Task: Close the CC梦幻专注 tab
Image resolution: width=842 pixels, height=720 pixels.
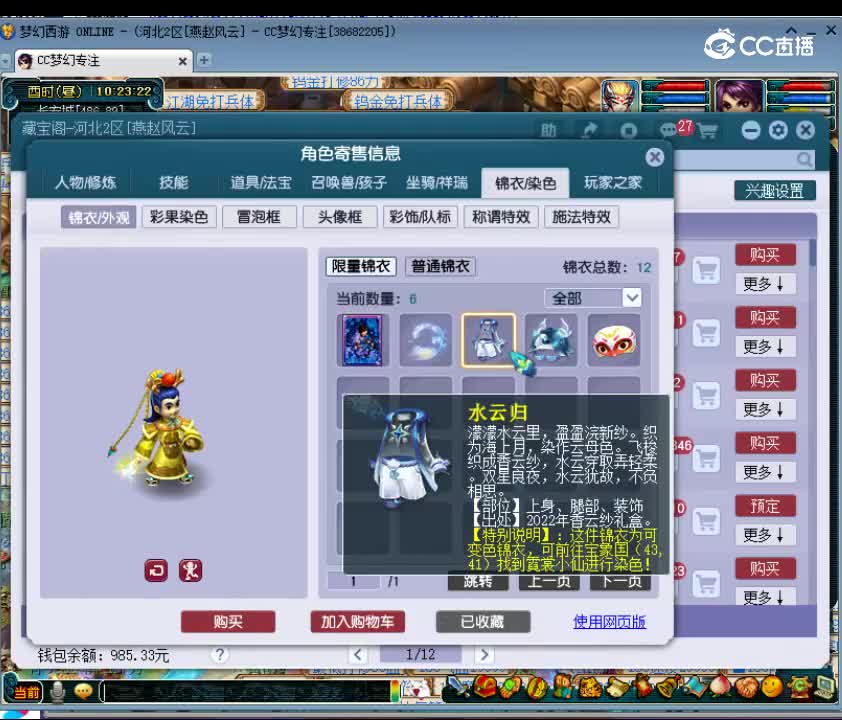Action: pos(183,61)
